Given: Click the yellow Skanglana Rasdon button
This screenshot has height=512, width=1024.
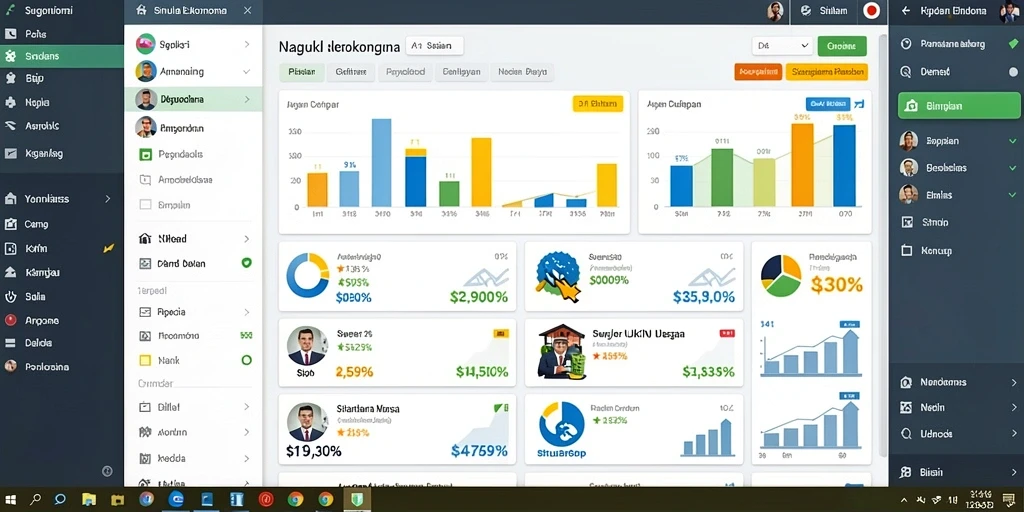Looking at the screenshot, I should click(x=827, y=72).
